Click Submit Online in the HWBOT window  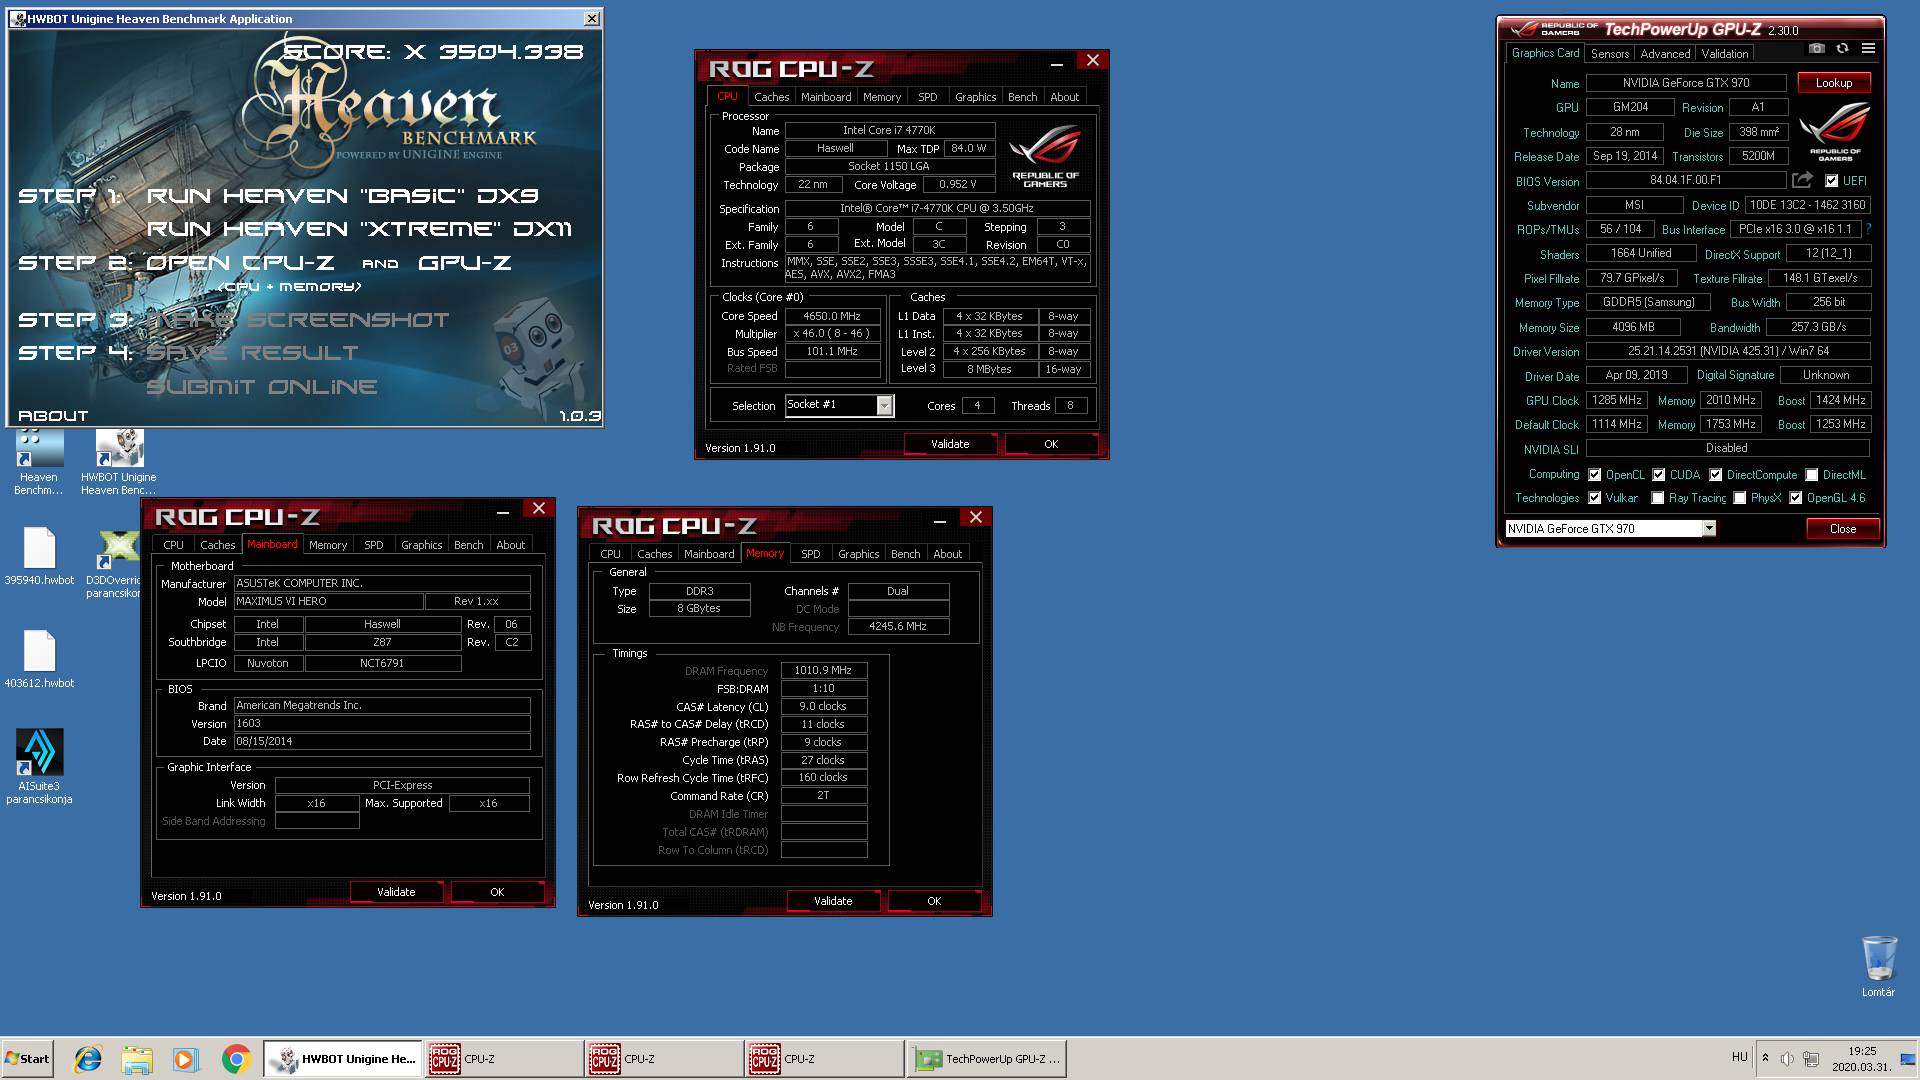(262, 387)
